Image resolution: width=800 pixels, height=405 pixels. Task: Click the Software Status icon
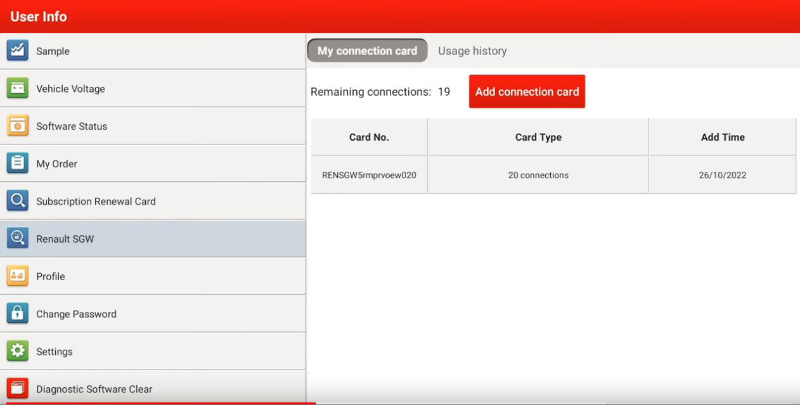click(18, 126)
